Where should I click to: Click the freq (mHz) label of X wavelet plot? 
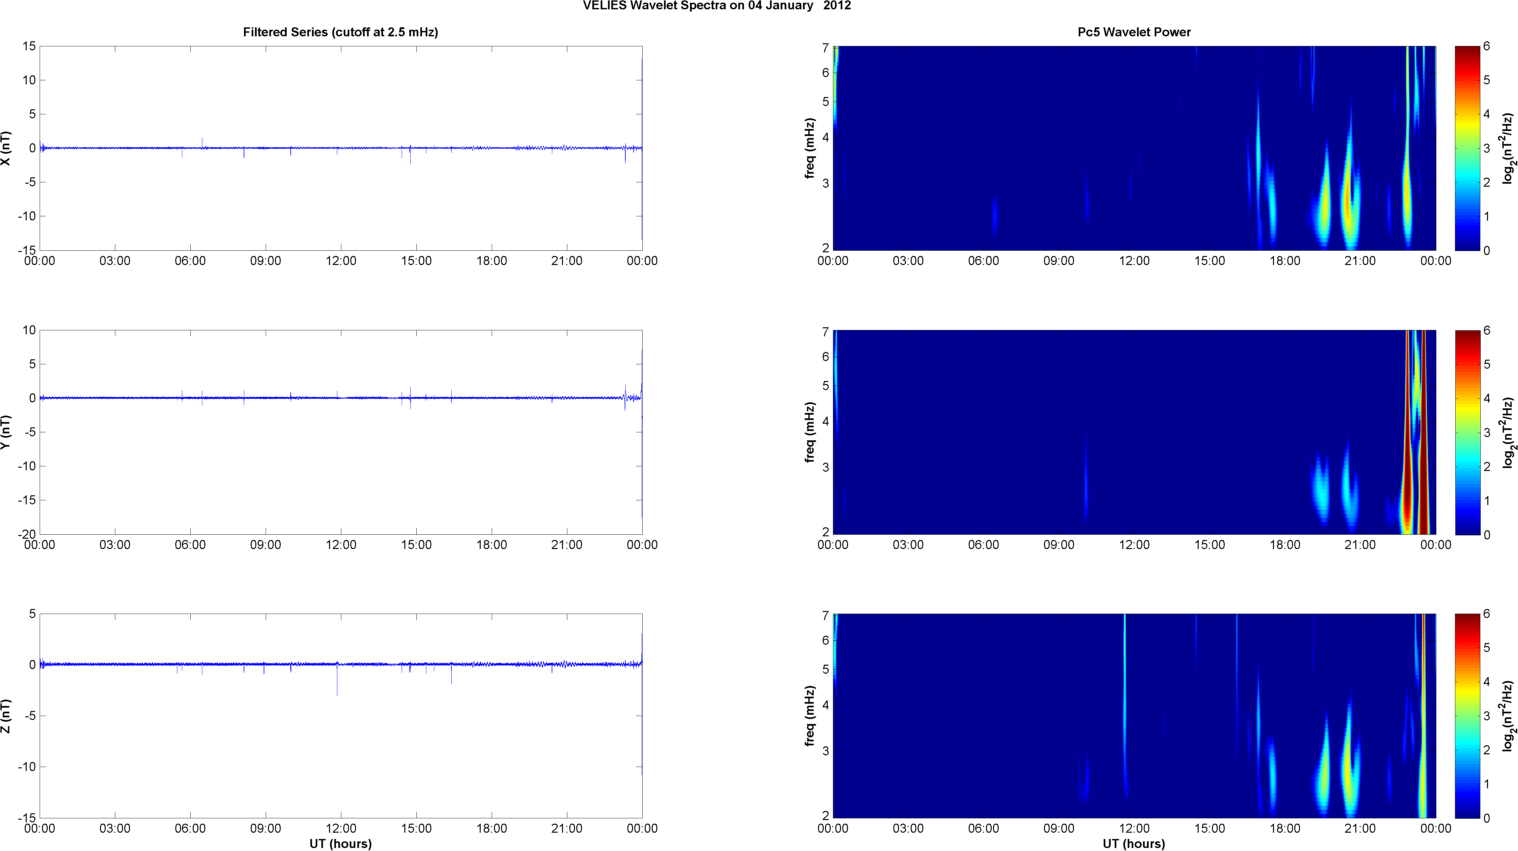[x=809, y=148]
